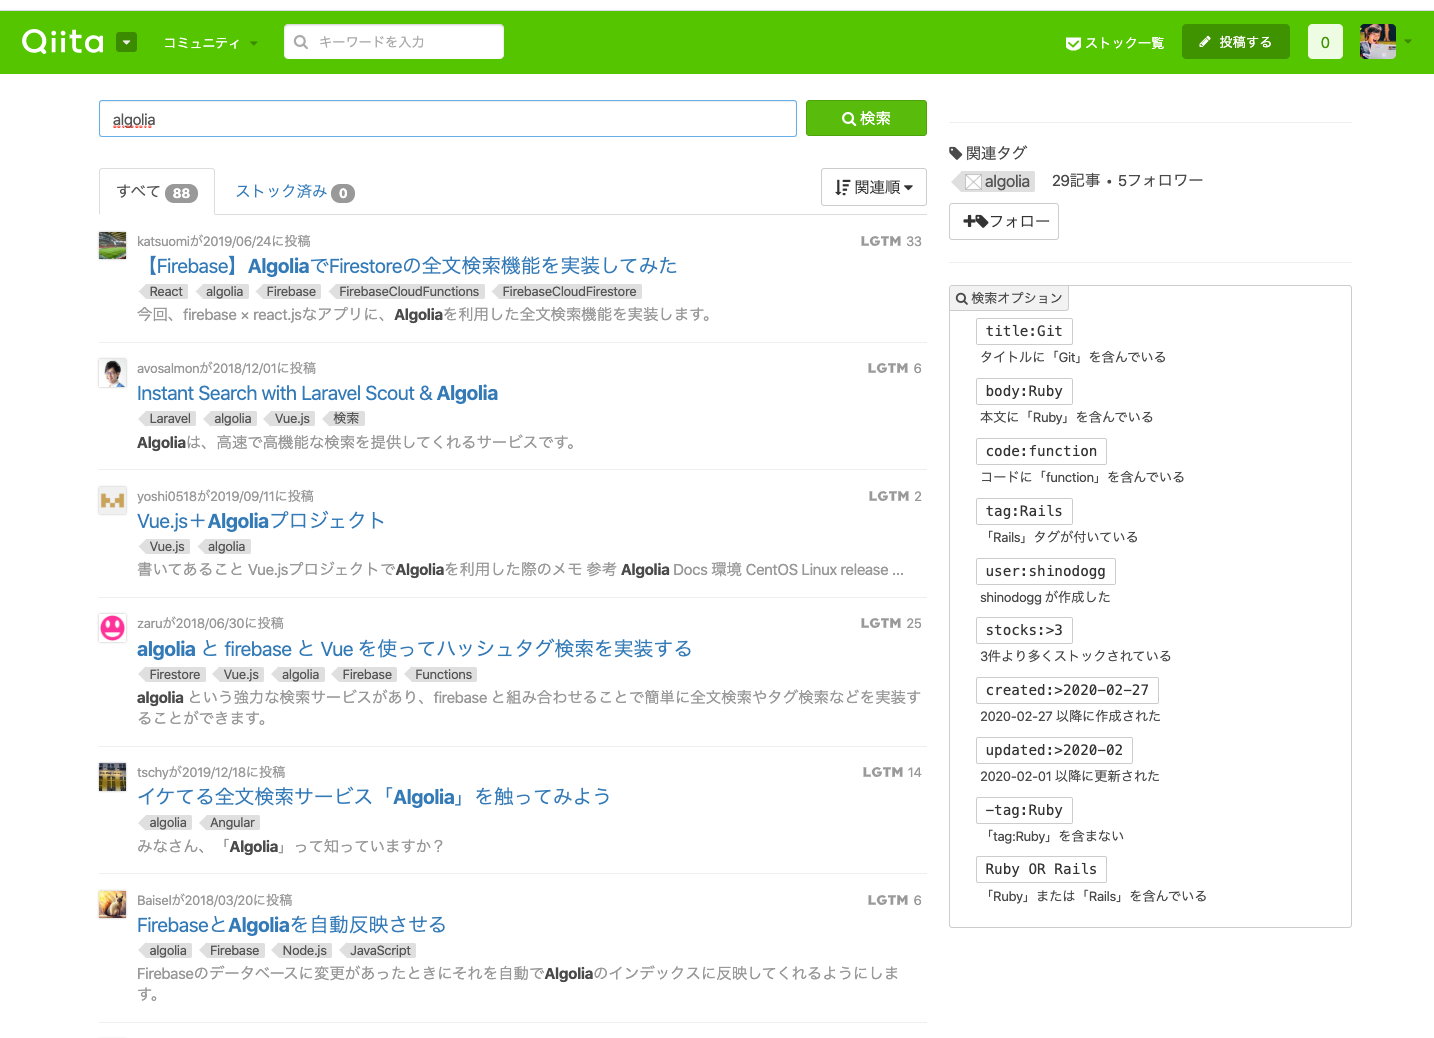Click the JavaScript tag
This screenshot has width=1434, height=1038.
[x=380, y=951]
